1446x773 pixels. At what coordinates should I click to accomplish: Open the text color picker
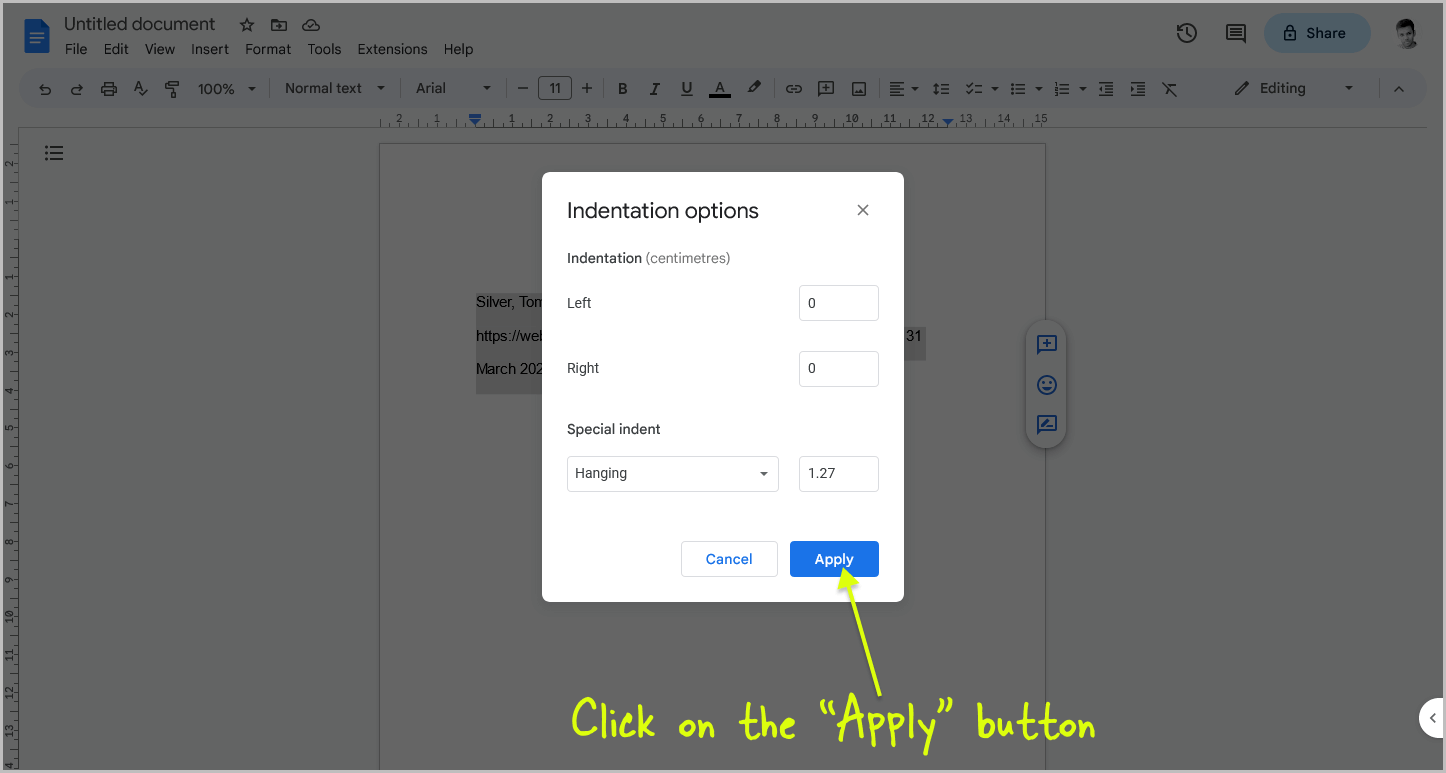(x=719, y=88)
